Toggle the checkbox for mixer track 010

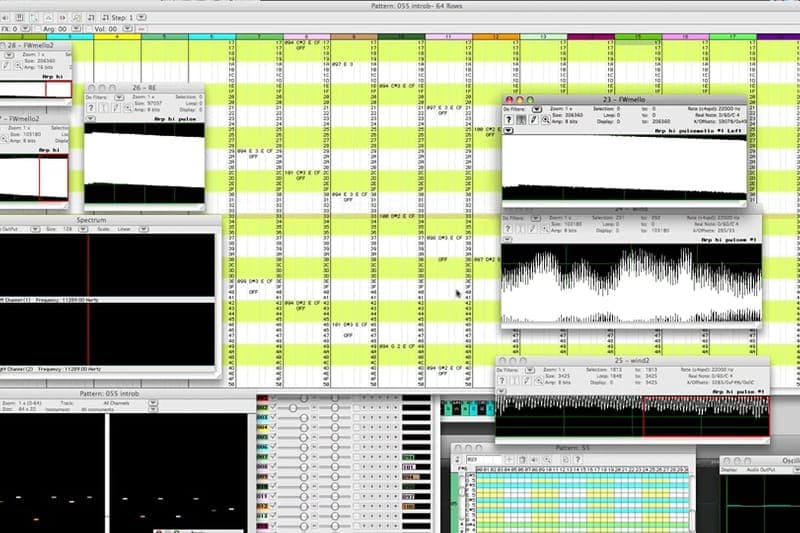(273, 486)
